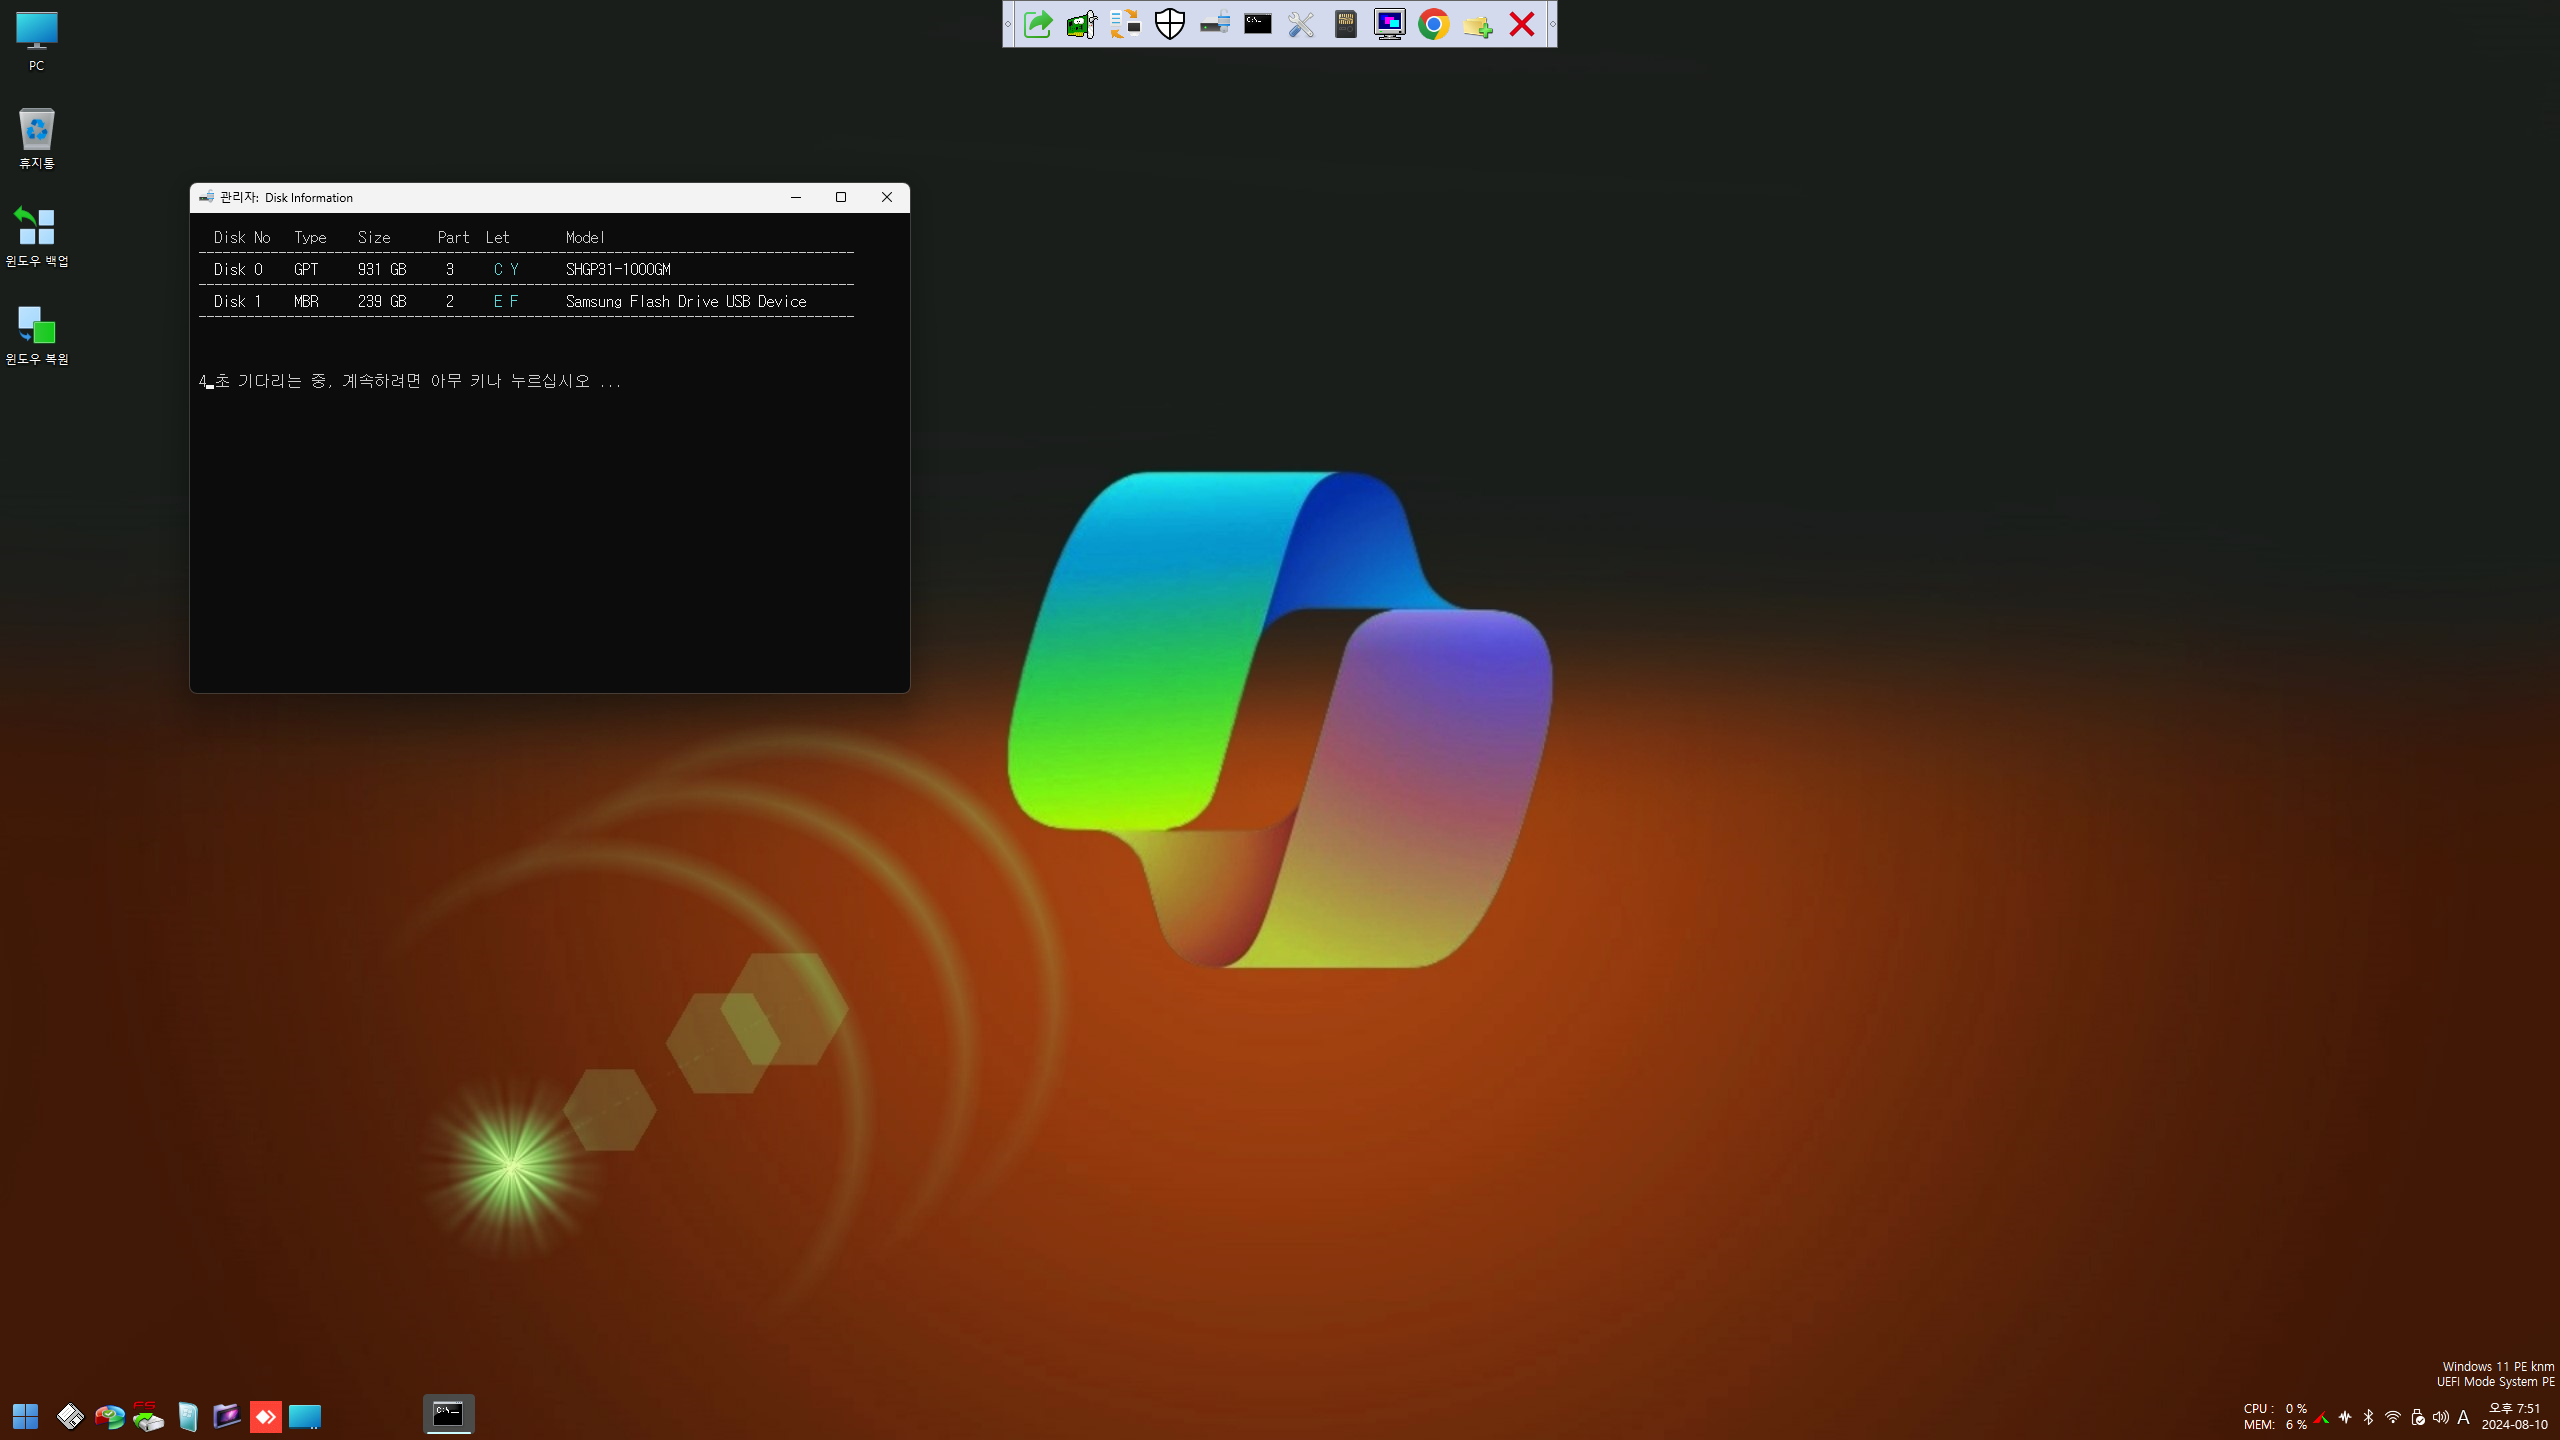This screenshot has height=1440, width=2560.
Task: Launch the 윈도우 복원 desktop shortcut
Action: click(x=36, y=334)
